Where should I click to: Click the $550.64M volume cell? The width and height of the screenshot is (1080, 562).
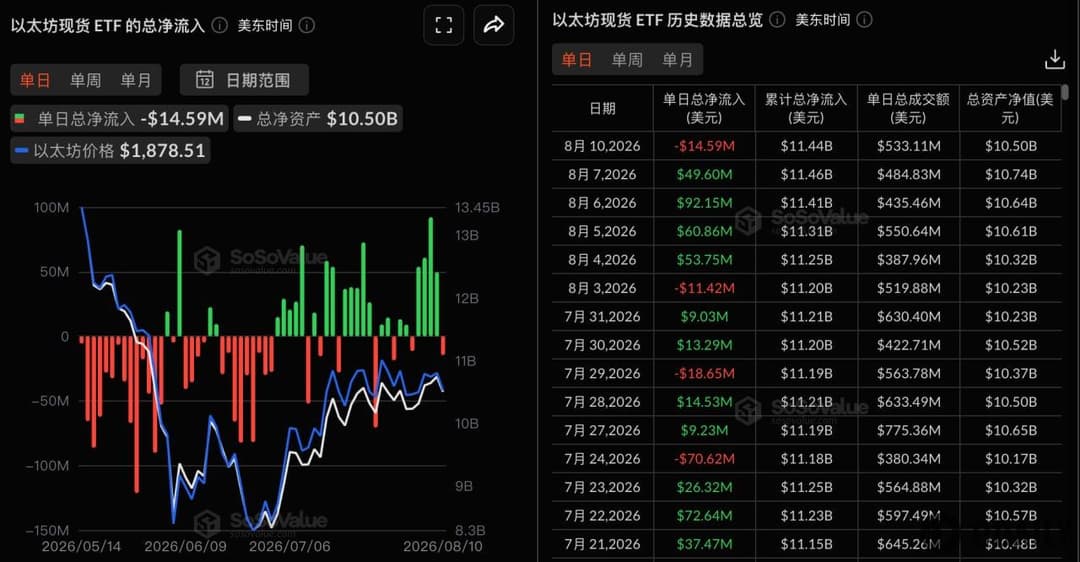[x=908, y=231]
